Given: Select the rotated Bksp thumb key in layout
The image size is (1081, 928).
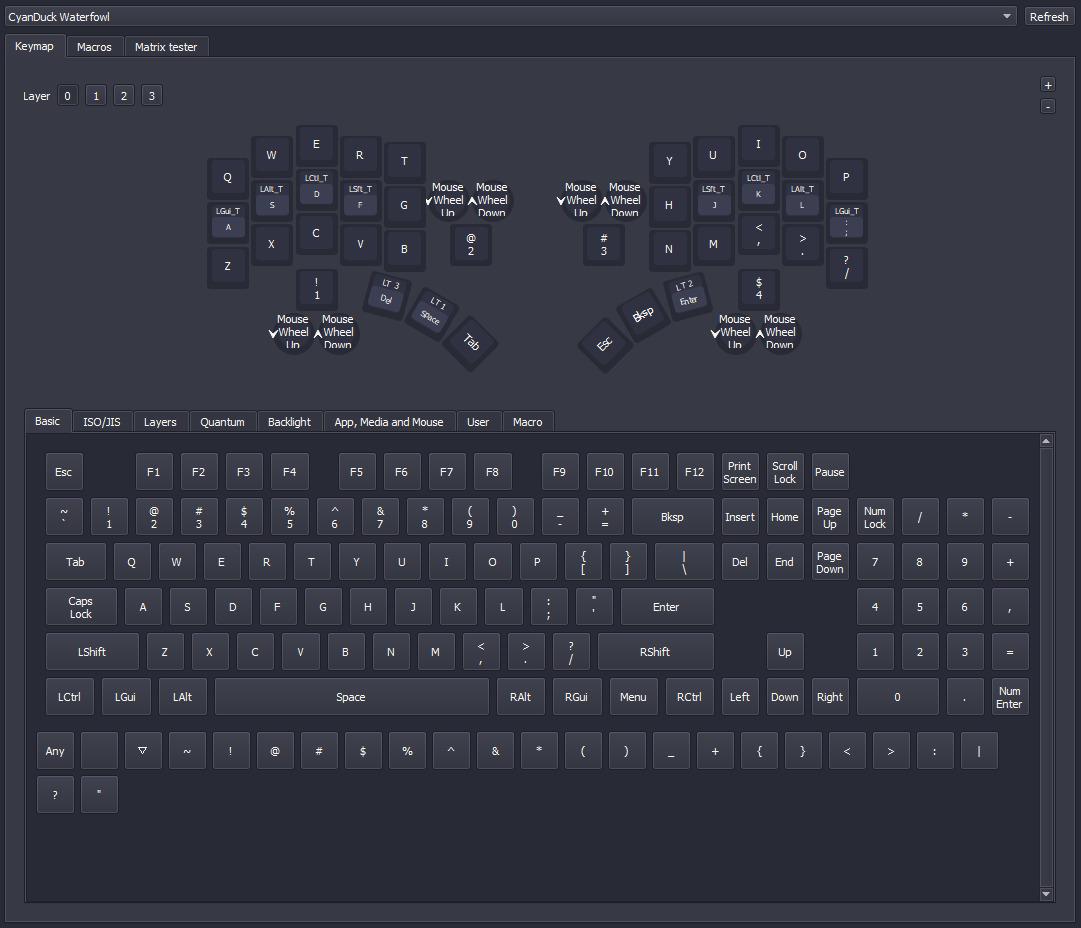Looking at the screenshot, I should (x=642, y=314).
